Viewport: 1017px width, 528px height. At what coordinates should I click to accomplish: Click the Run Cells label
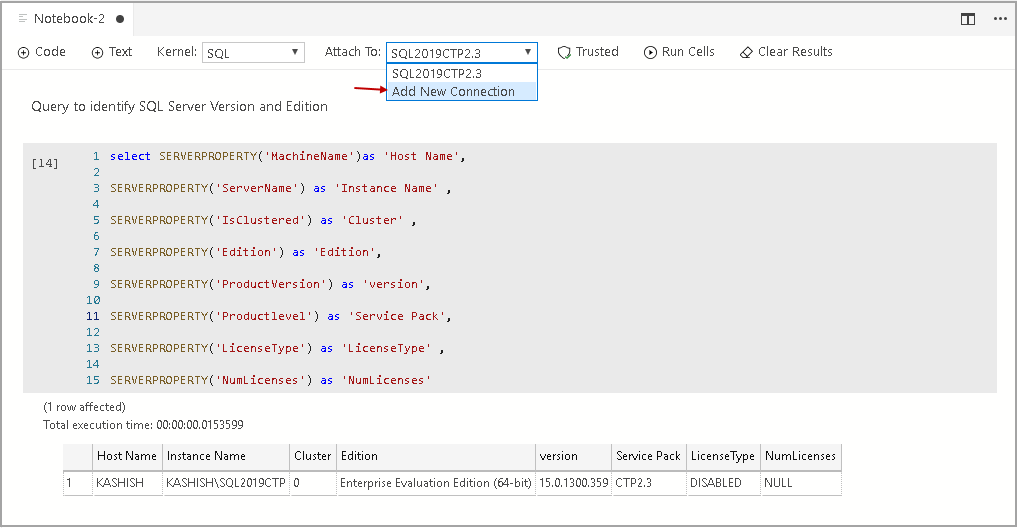tap(688, 52)
